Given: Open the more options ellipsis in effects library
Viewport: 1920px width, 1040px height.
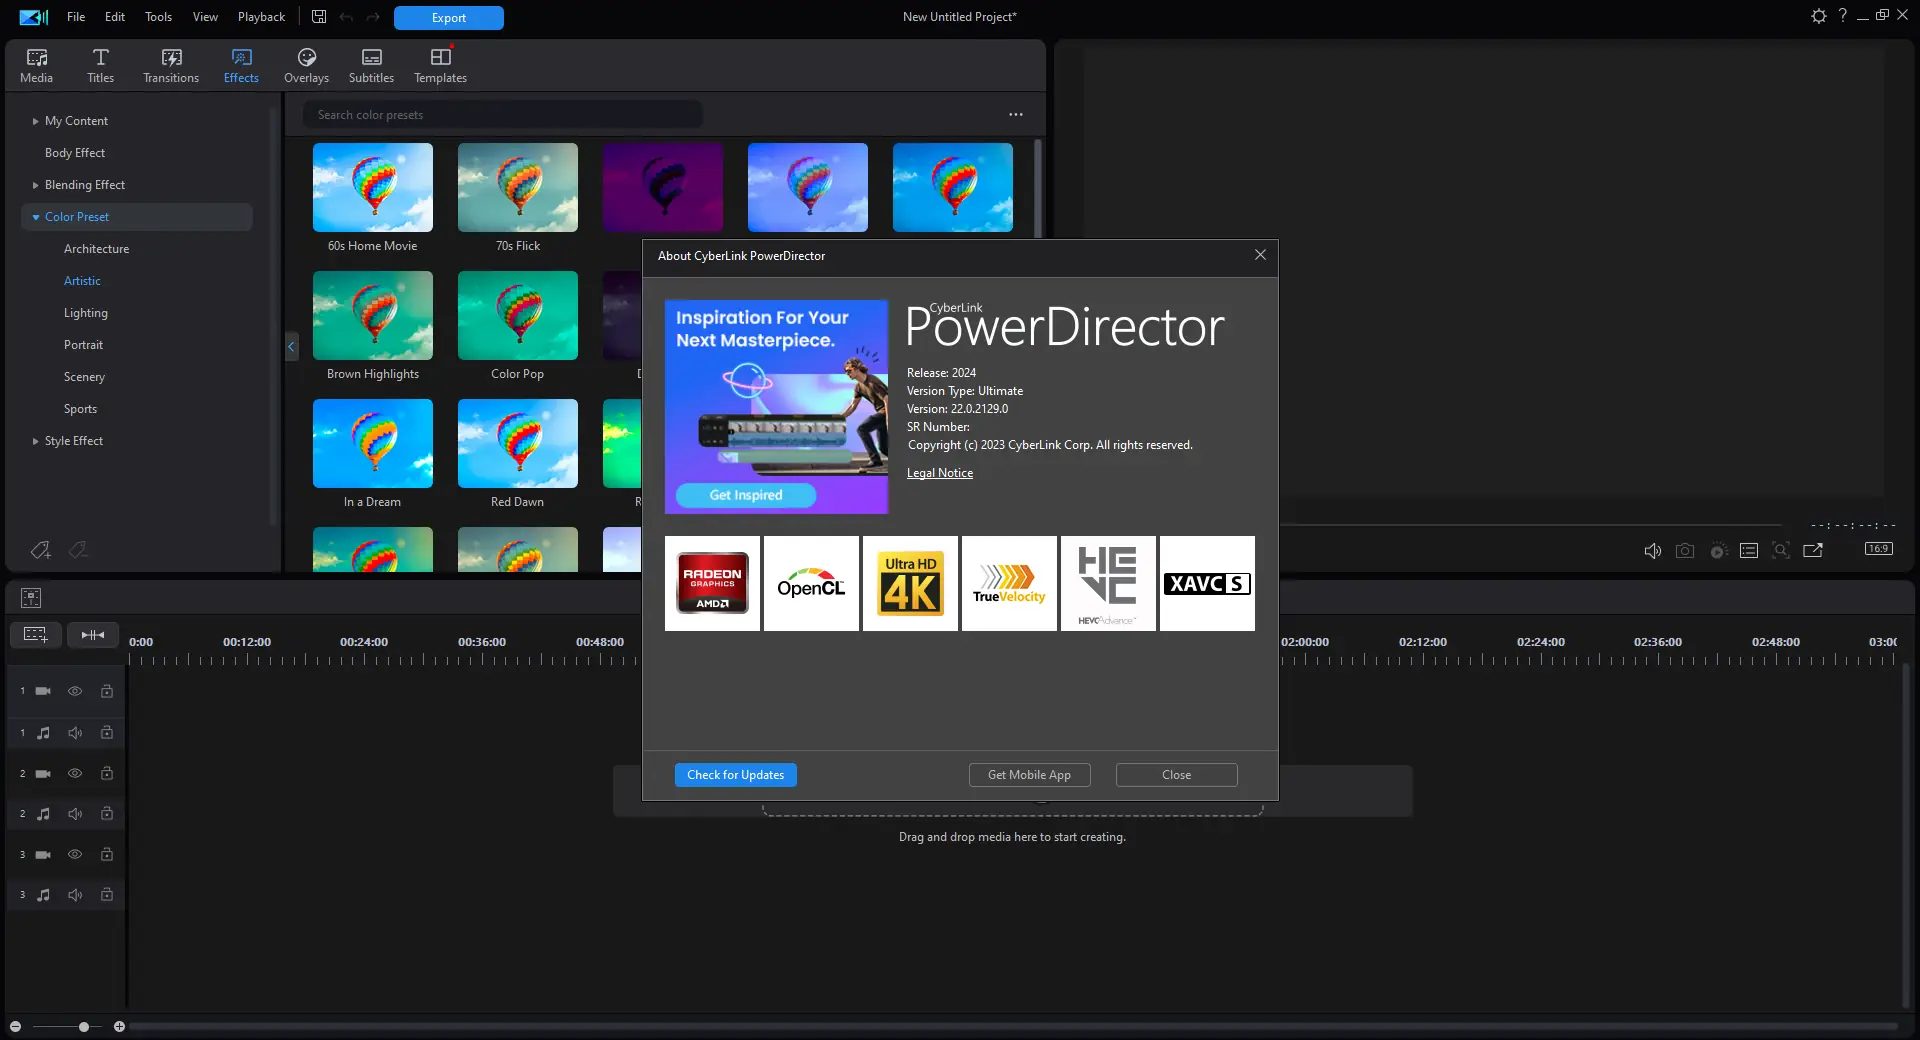Looking at the screenshot, I should (1016, 115).
